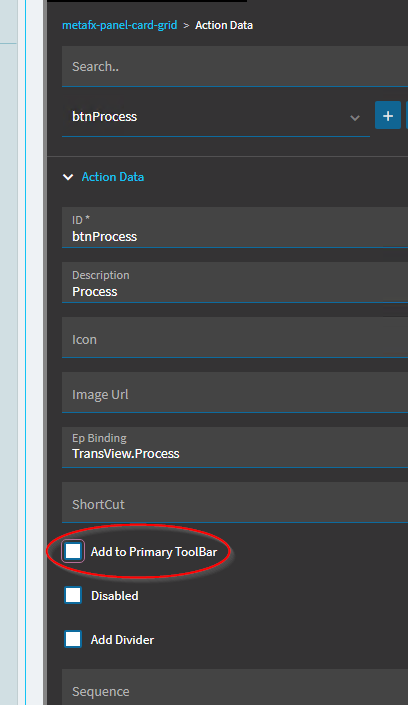
Task: Click the gray vertical panel splitter bar
Action: (45, 352)
